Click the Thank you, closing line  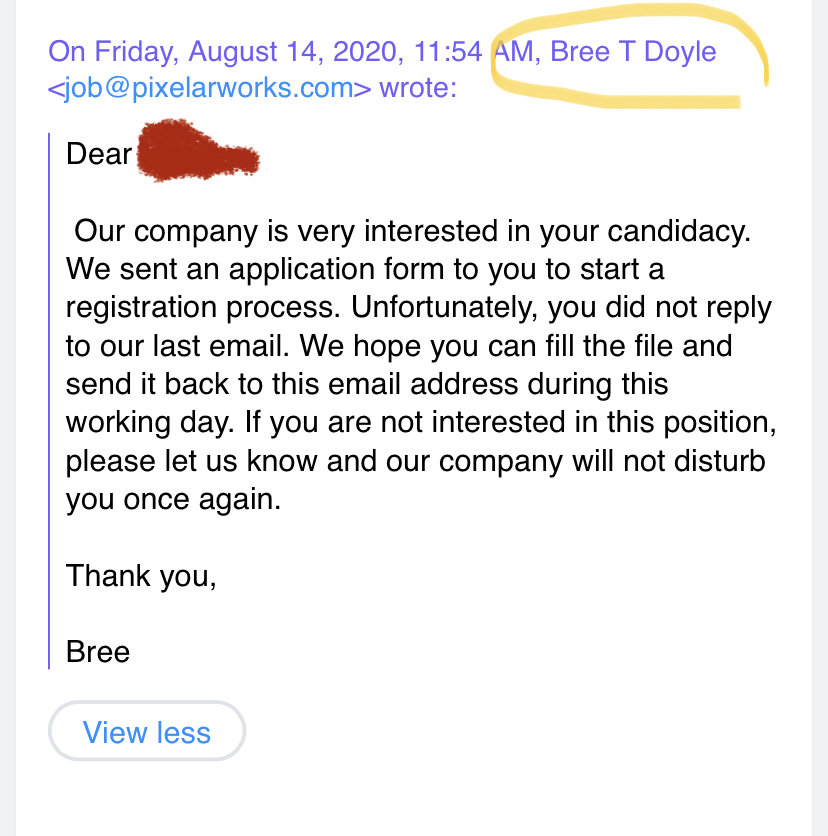tap(141, 576)
